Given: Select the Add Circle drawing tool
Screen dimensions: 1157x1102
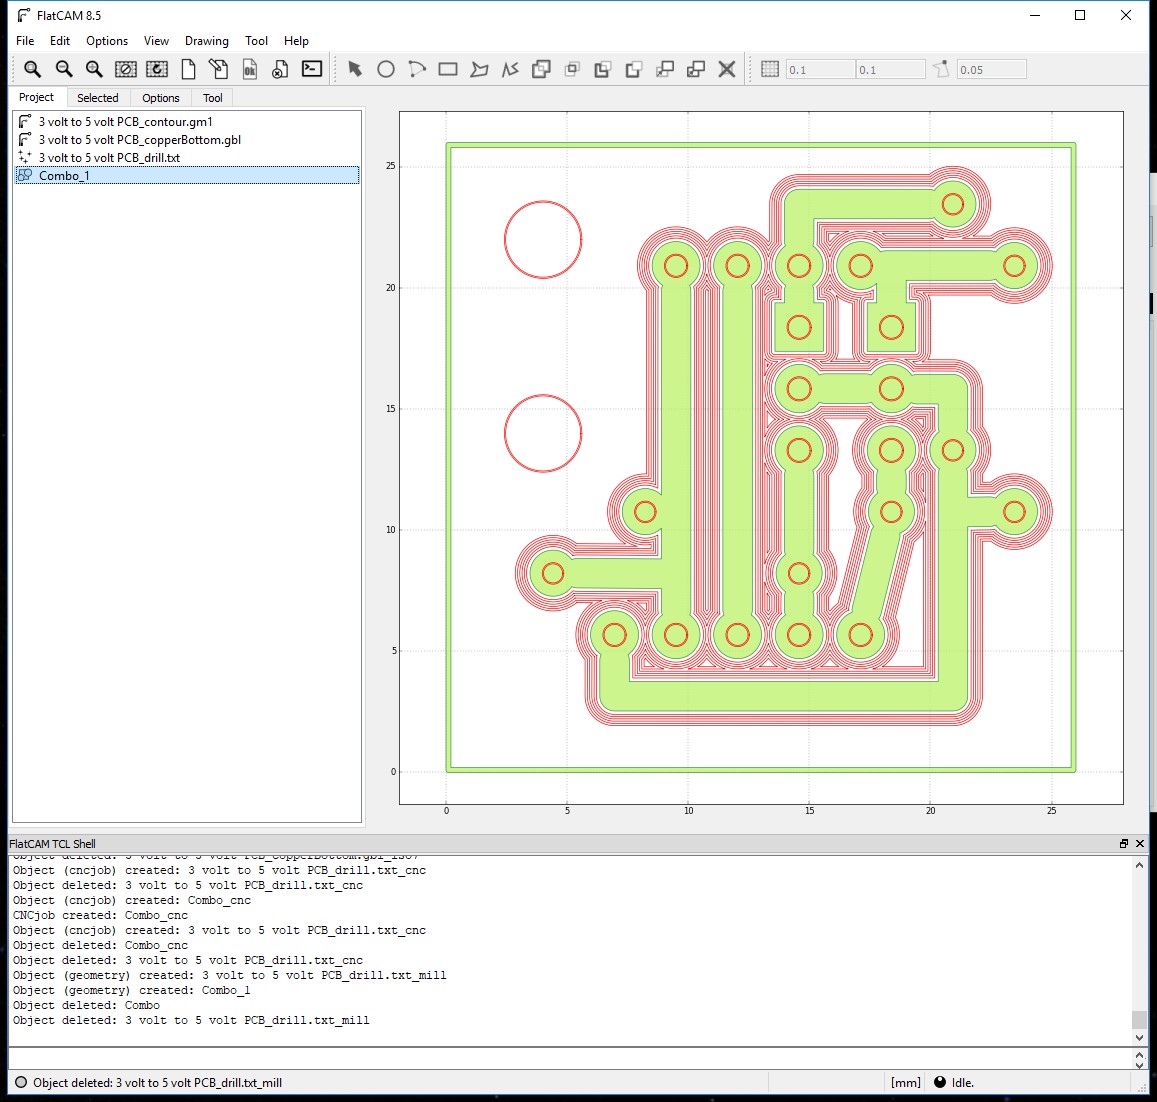Looking at the screenshot, I should [x=386, y=69].
